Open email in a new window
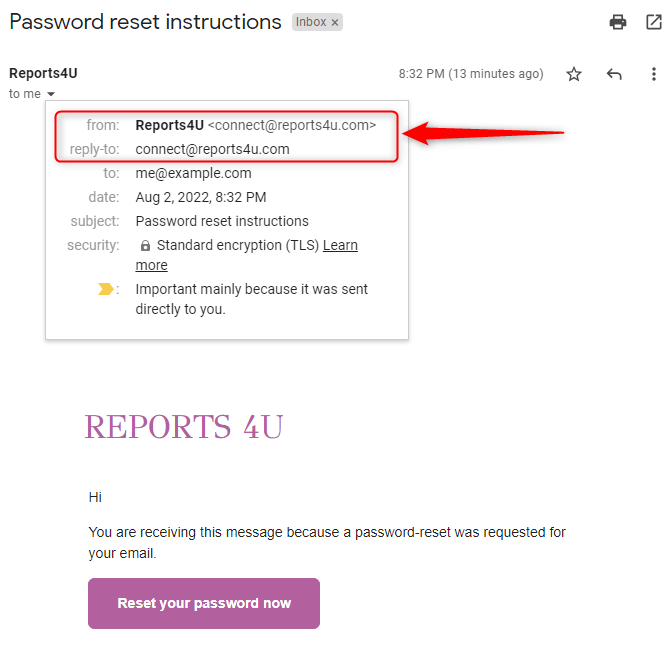 pos(652,22)
